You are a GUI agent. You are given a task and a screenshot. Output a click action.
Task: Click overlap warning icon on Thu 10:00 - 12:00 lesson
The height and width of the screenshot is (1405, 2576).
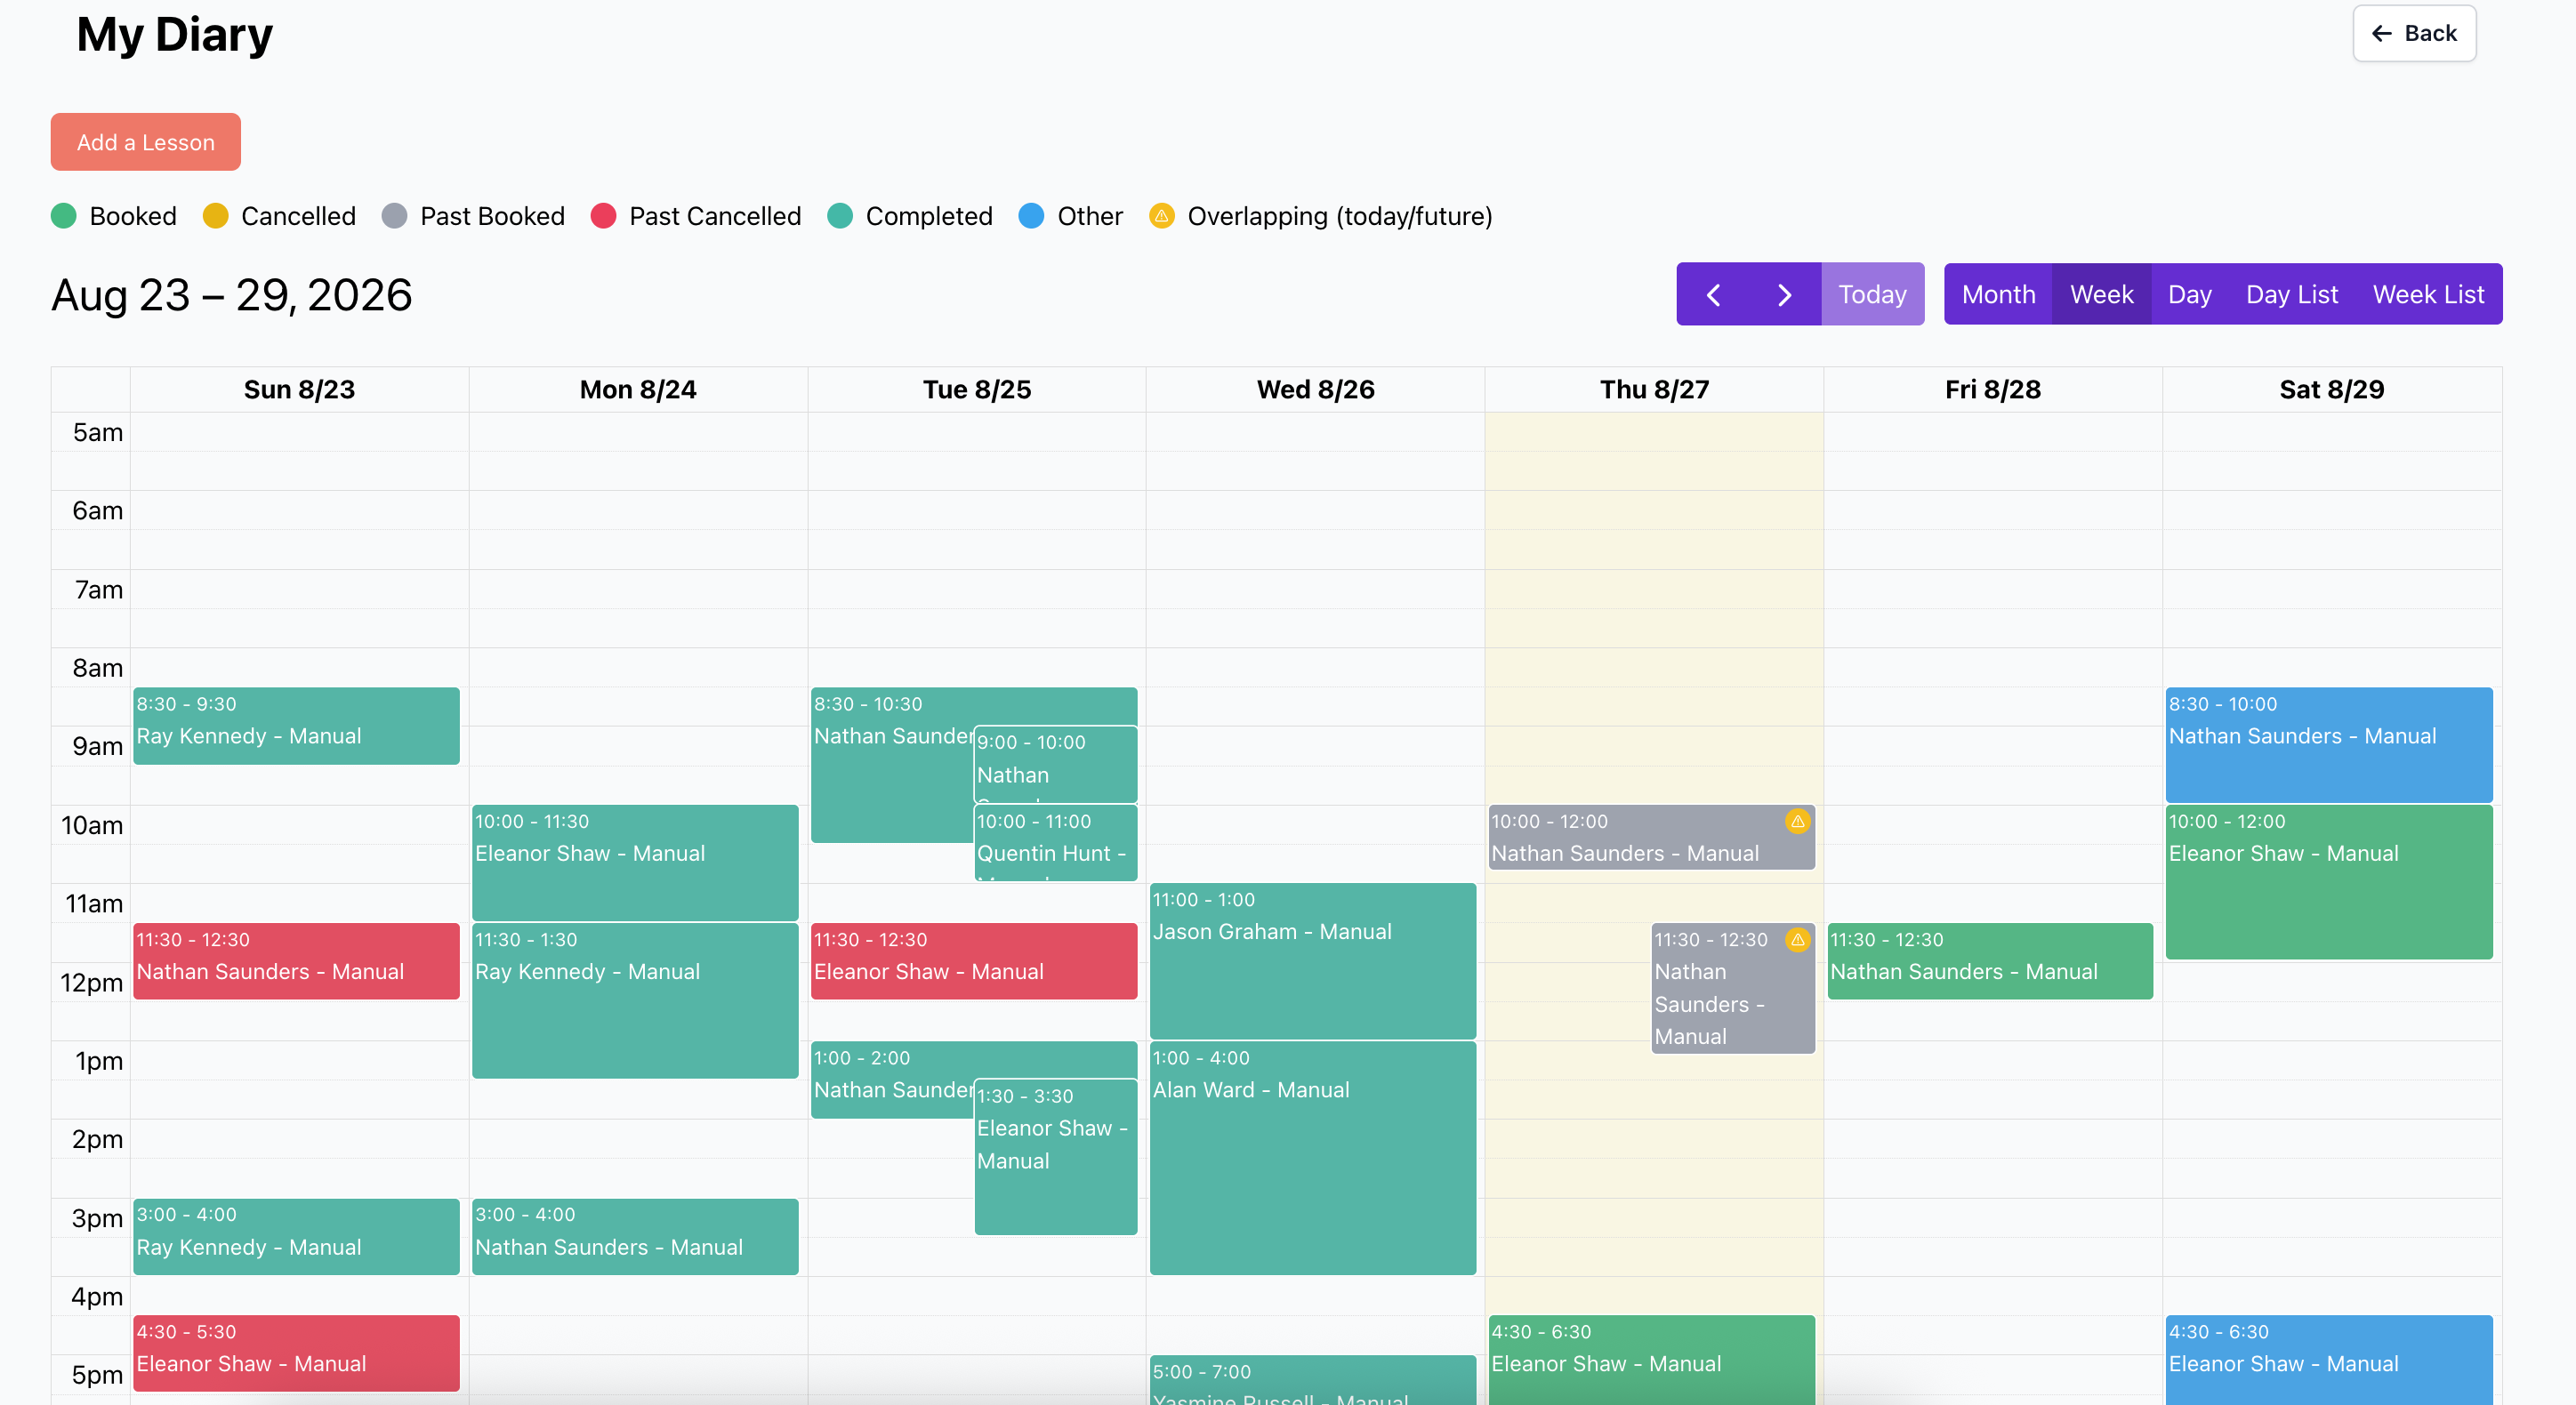point(1798,821)
